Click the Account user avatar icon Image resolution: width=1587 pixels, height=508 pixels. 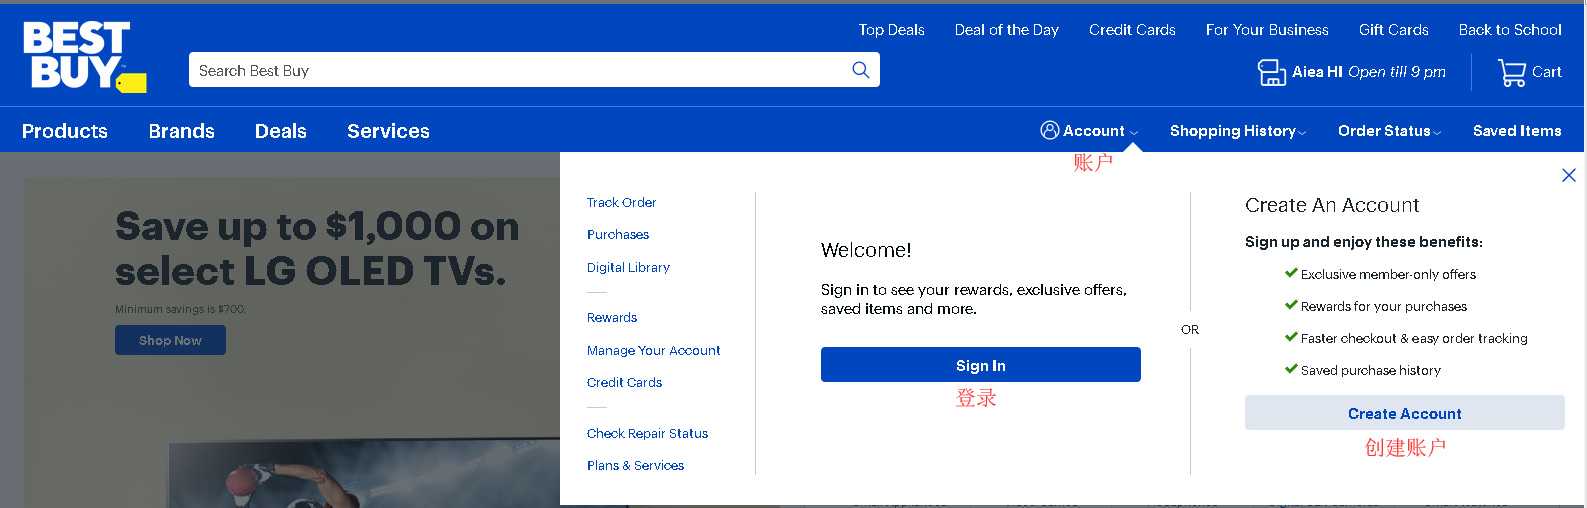pos(1050,130)
